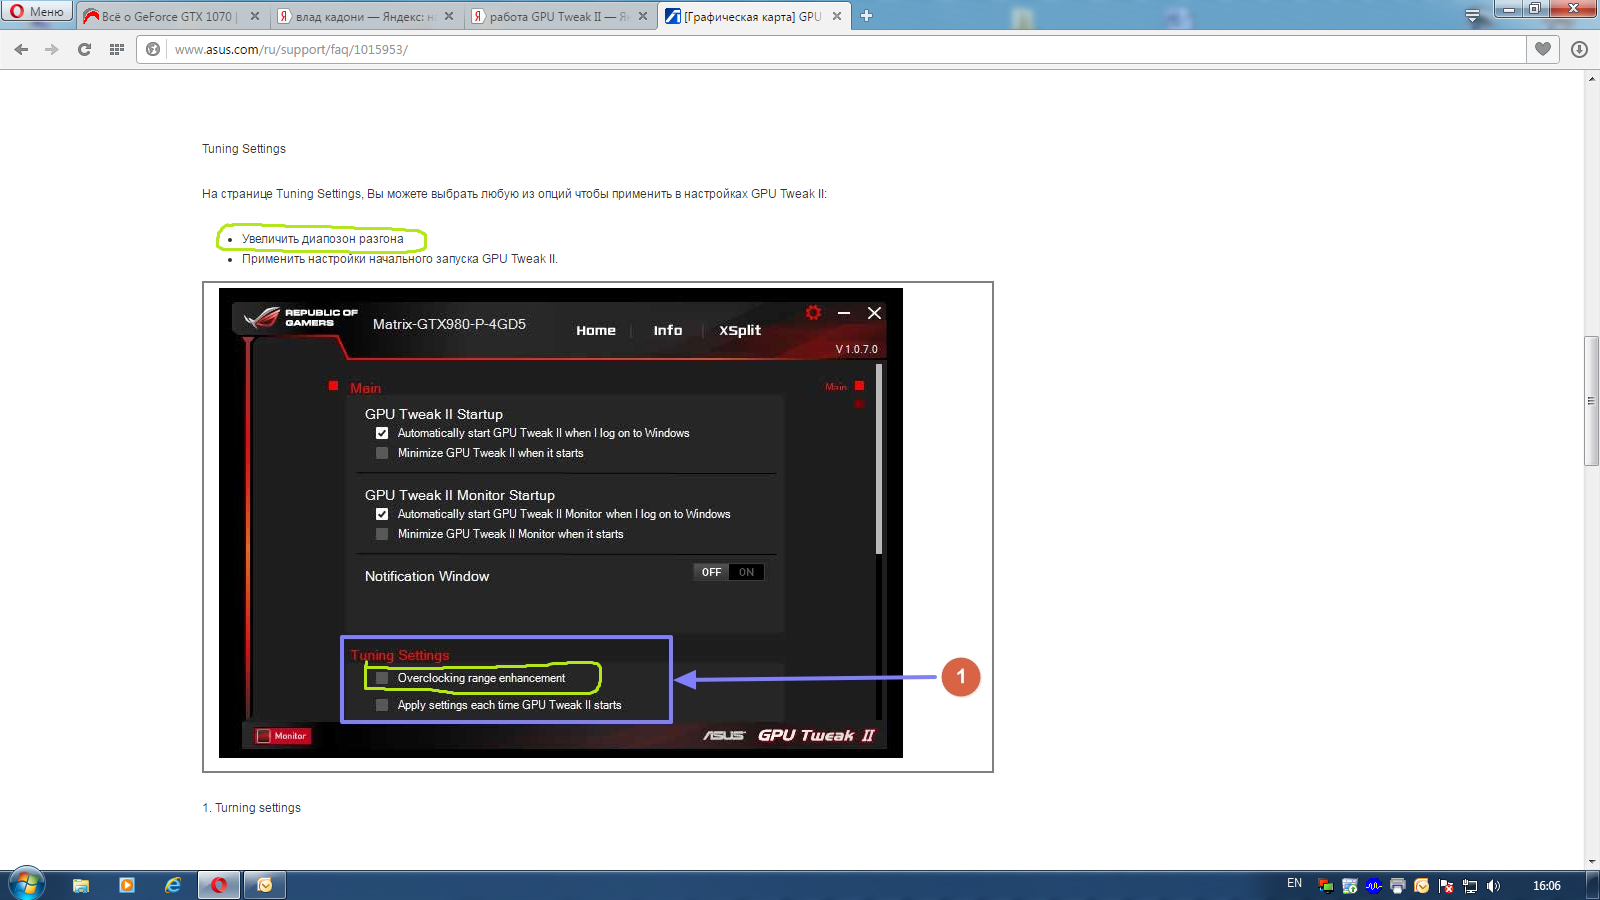1600x900 pixels.
Task: Close the влад кадони Яндекс tab
Action: pos(448,16)
